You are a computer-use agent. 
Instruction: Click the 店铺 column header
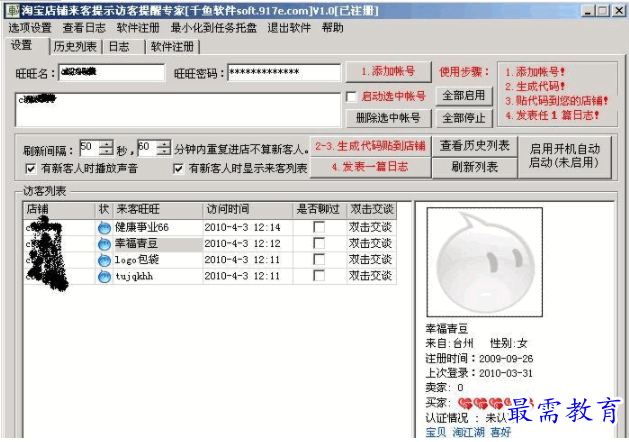point(59,209)
